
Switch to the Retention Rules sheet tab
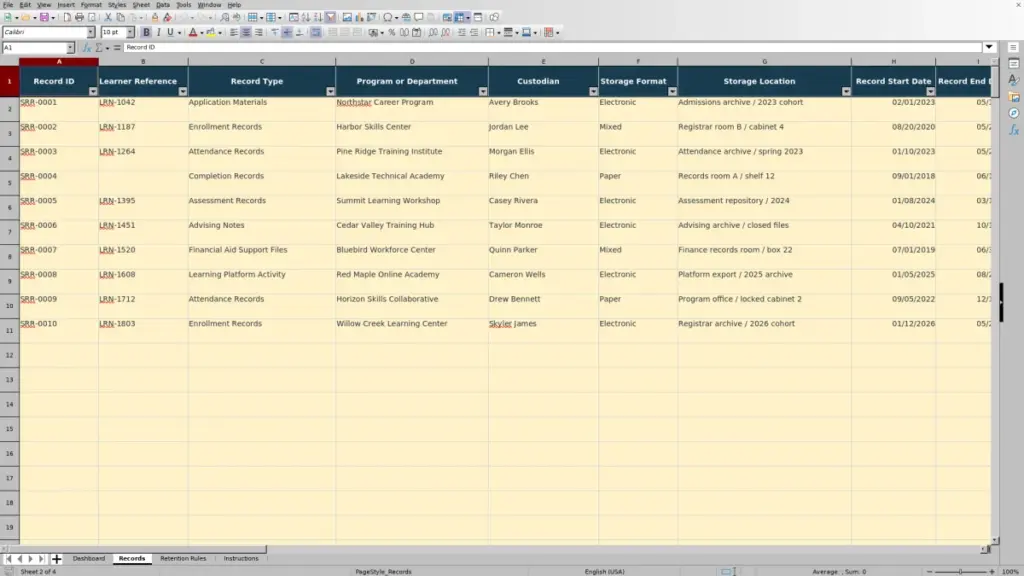(183, 558)
